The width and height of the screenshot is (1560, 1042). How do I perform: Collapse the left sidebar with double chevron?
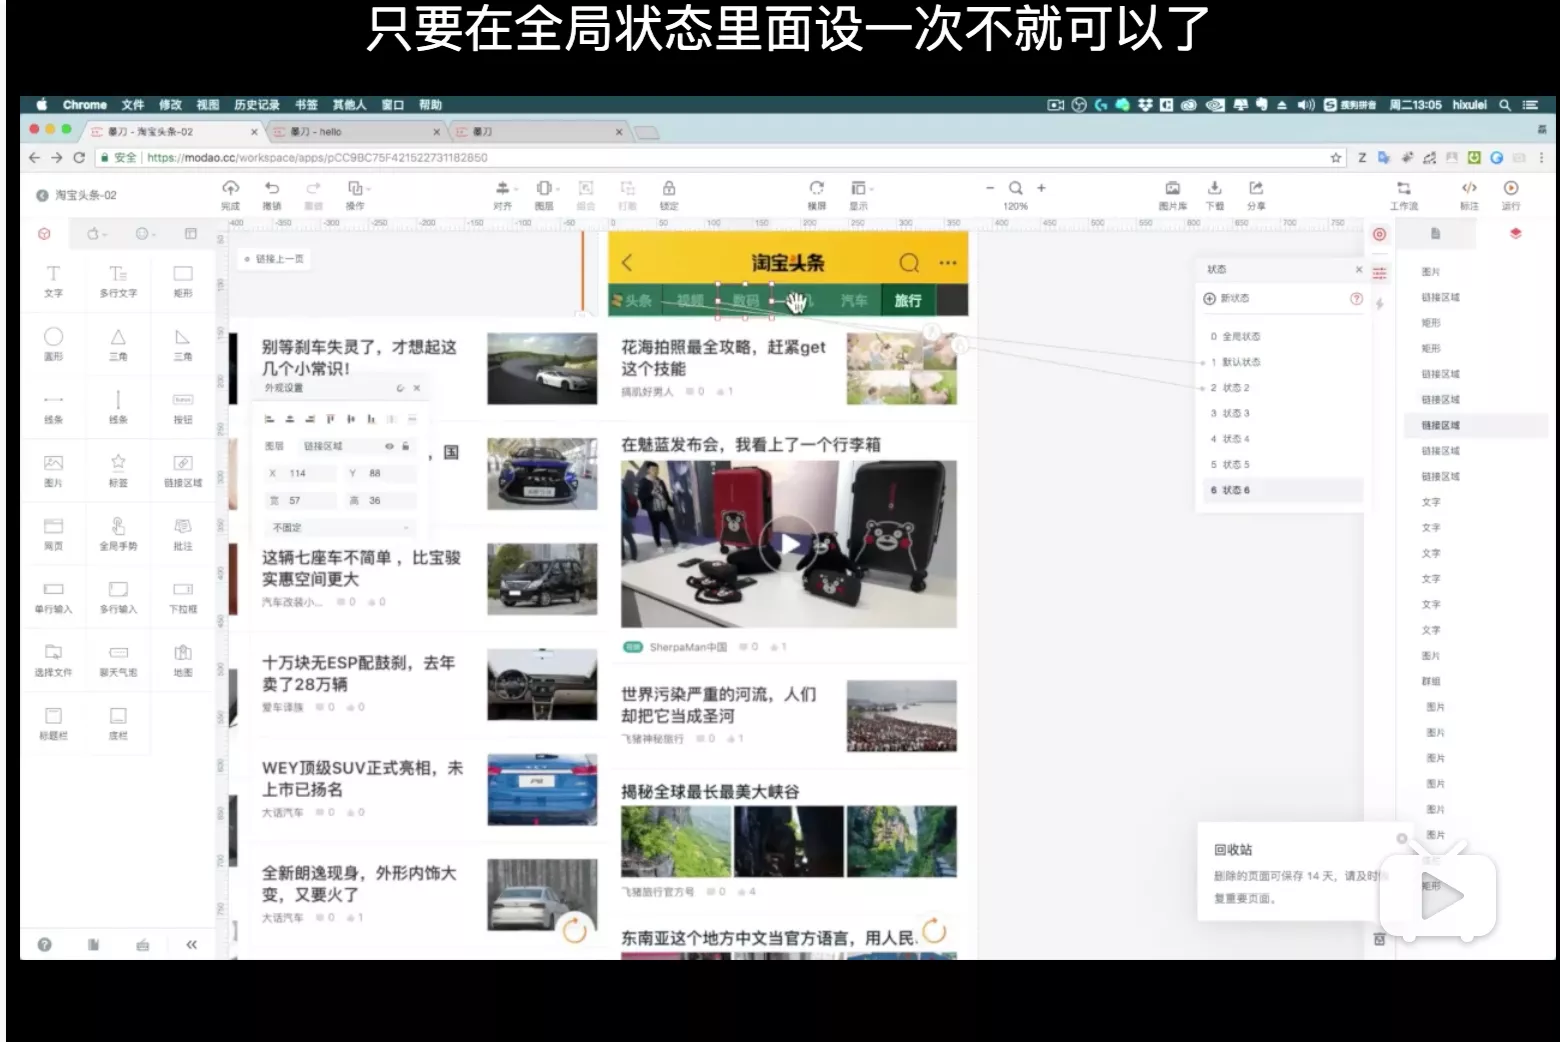coord(191,944)
